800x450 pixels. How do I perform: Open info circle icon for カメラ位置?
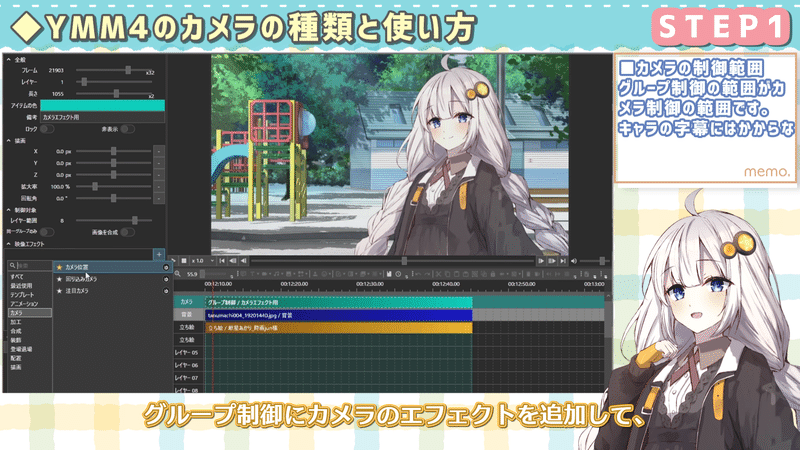click(x=166, y=267)
